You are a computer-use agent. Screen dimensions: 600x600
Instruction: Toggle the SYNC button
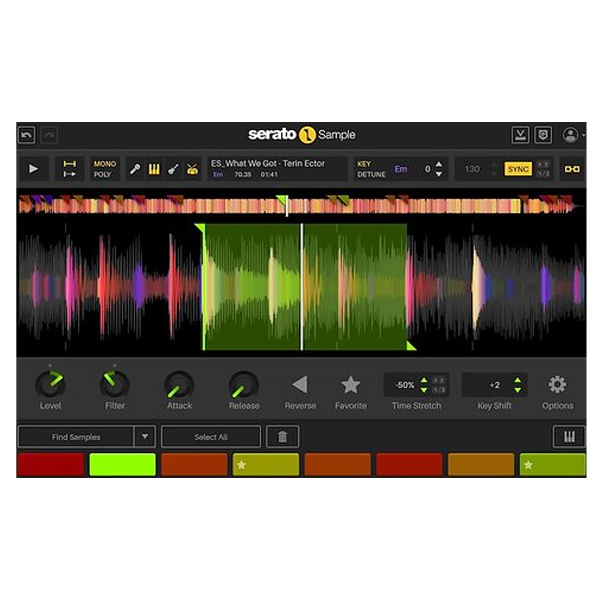tap(518, 169)
